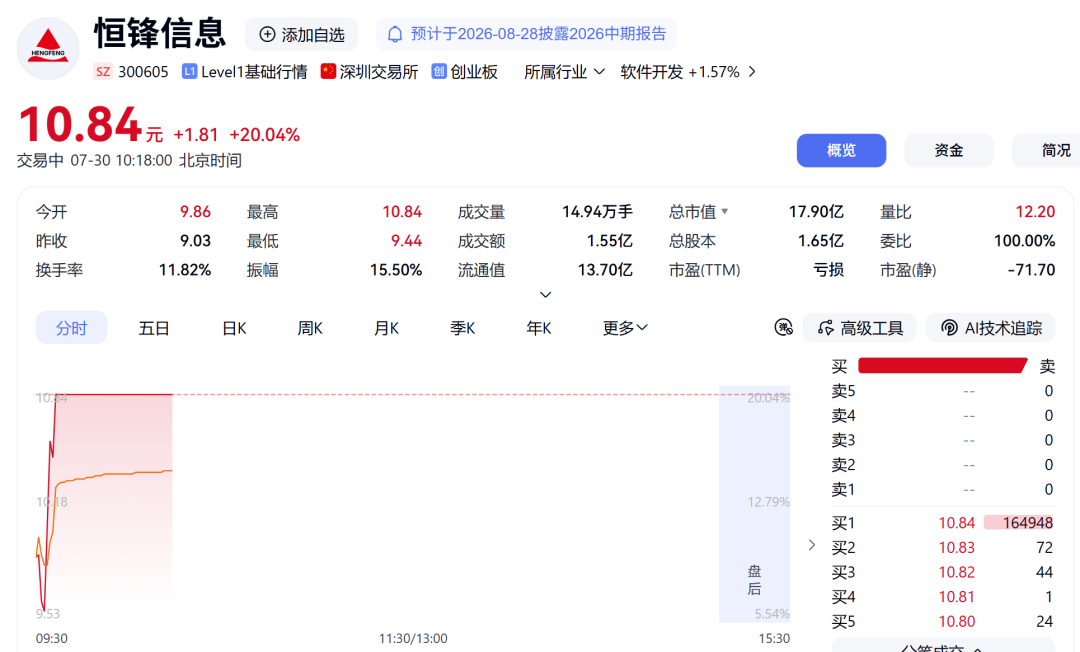Image resolution: width=1080 pixels, height=652 pixels.
Task: Click 总股本 value 1.65亿
Action: coord(820,241)
